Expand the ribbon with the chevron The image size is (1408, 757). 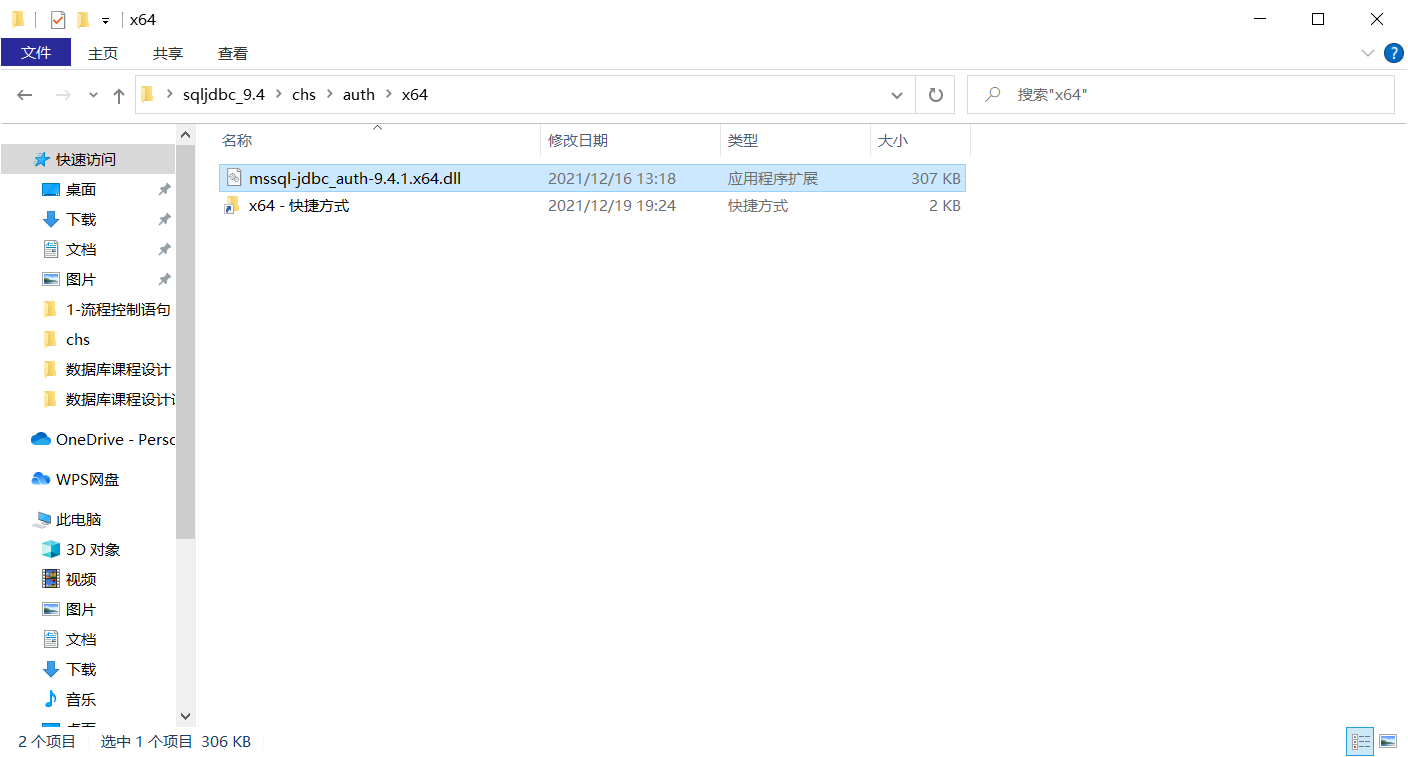point(1368,53)
